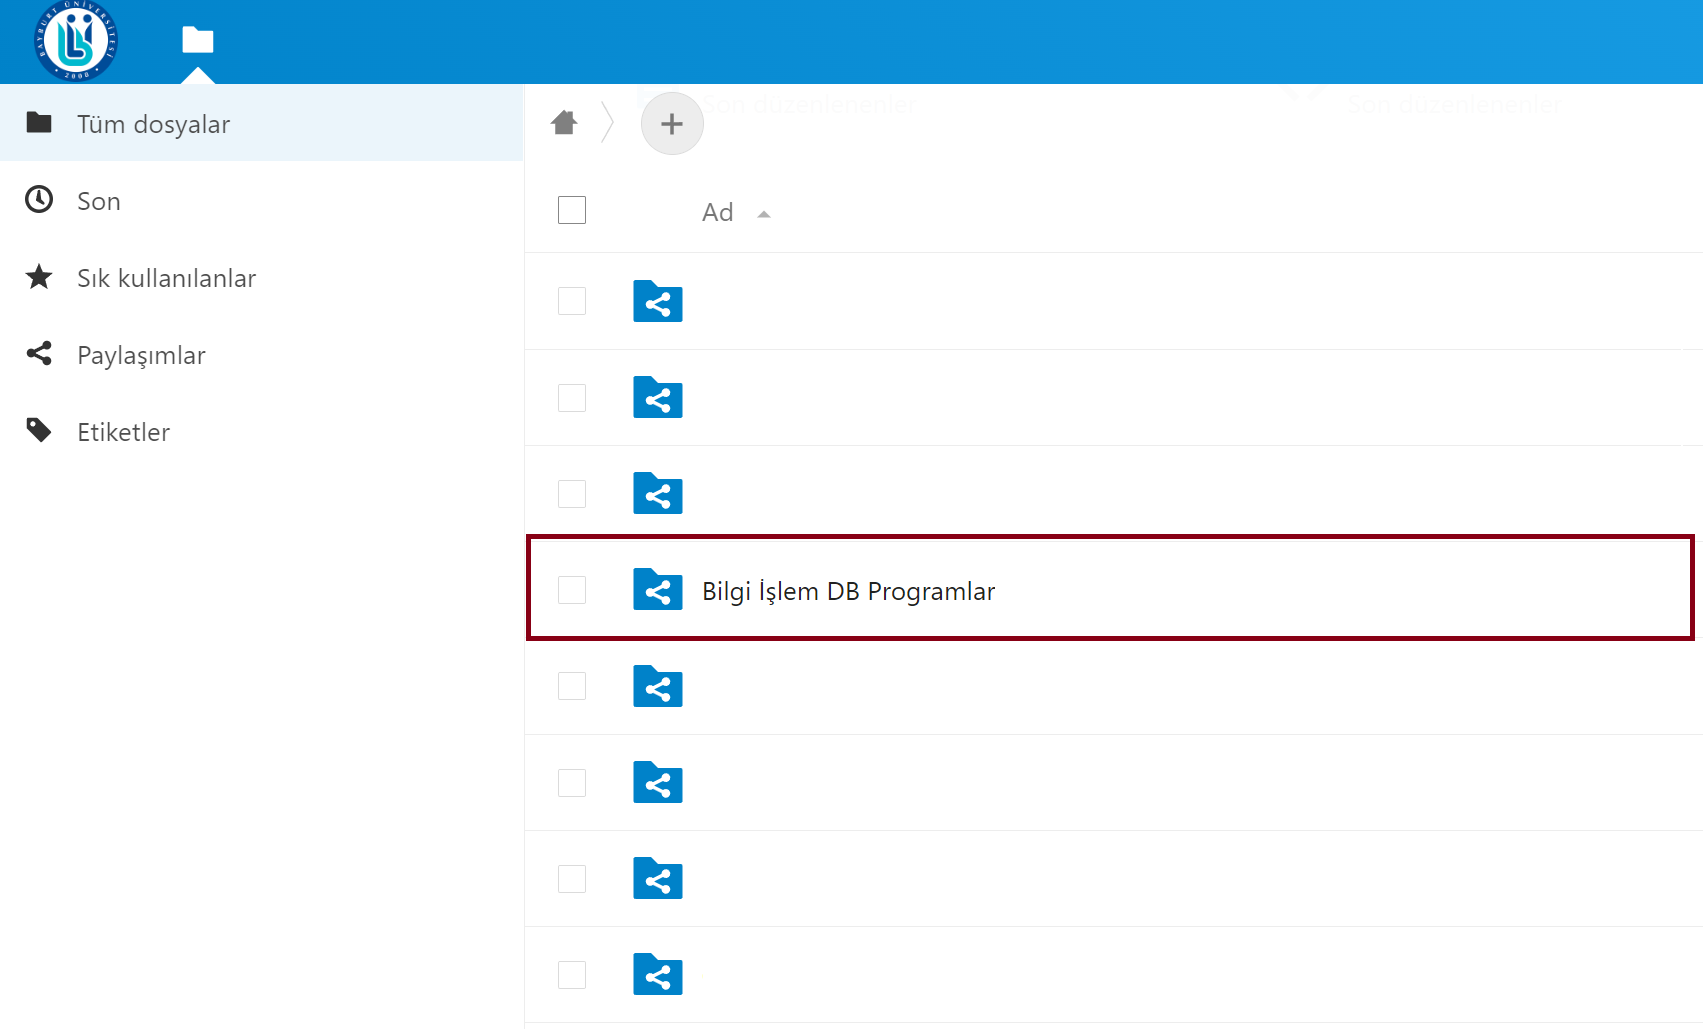This screenshot has height=1029, width=1703.
Task: Click the star icon beside Sık kullanılanlar
Action: (39, 277)
